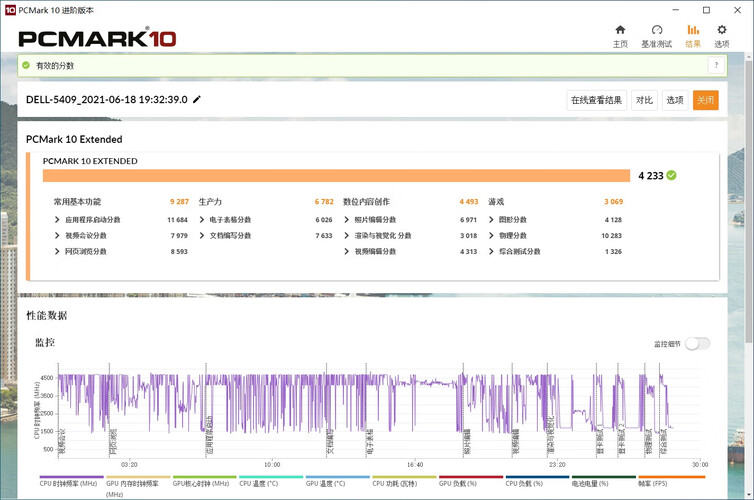Click the 对比 compare button

click(x=644, y=100)
